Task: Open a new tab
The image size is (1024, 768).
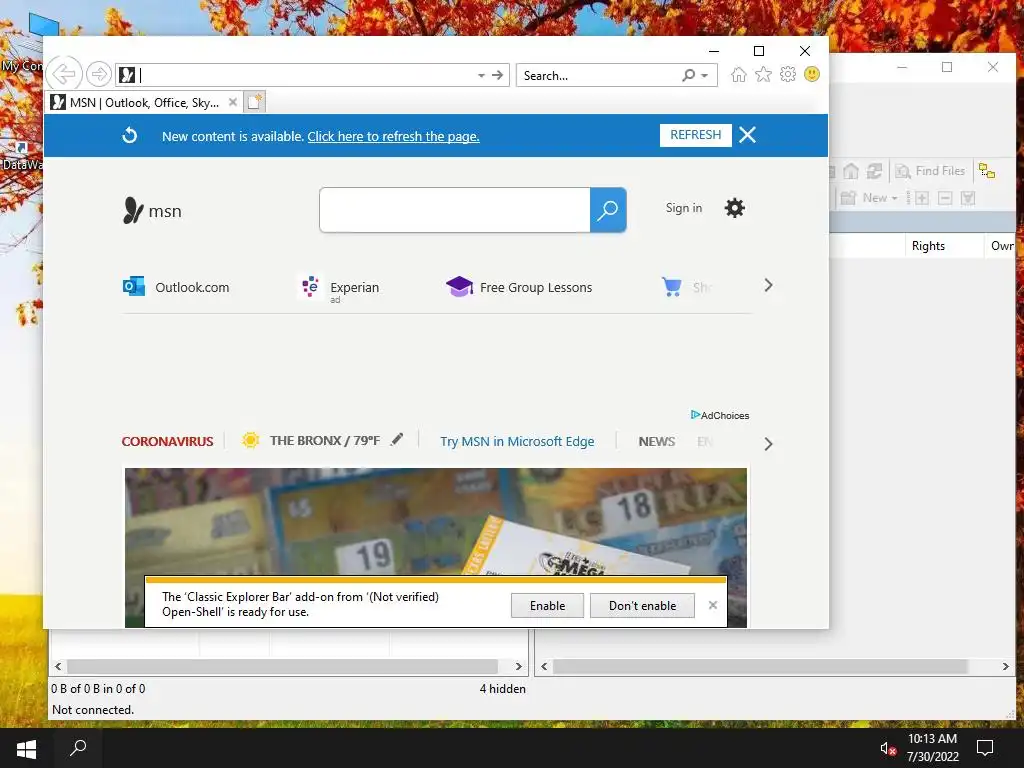Action: (x=255, y=102)
